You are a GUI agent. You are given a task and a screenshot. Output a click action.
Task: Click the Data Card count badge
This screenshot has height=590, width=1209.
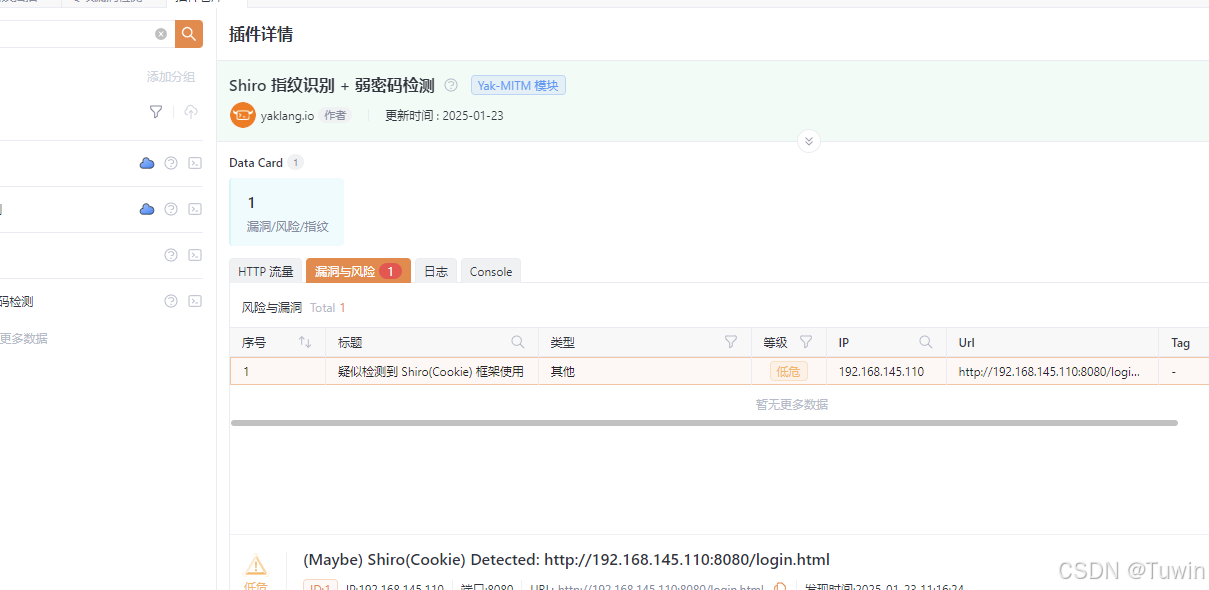tap(296, 162)
